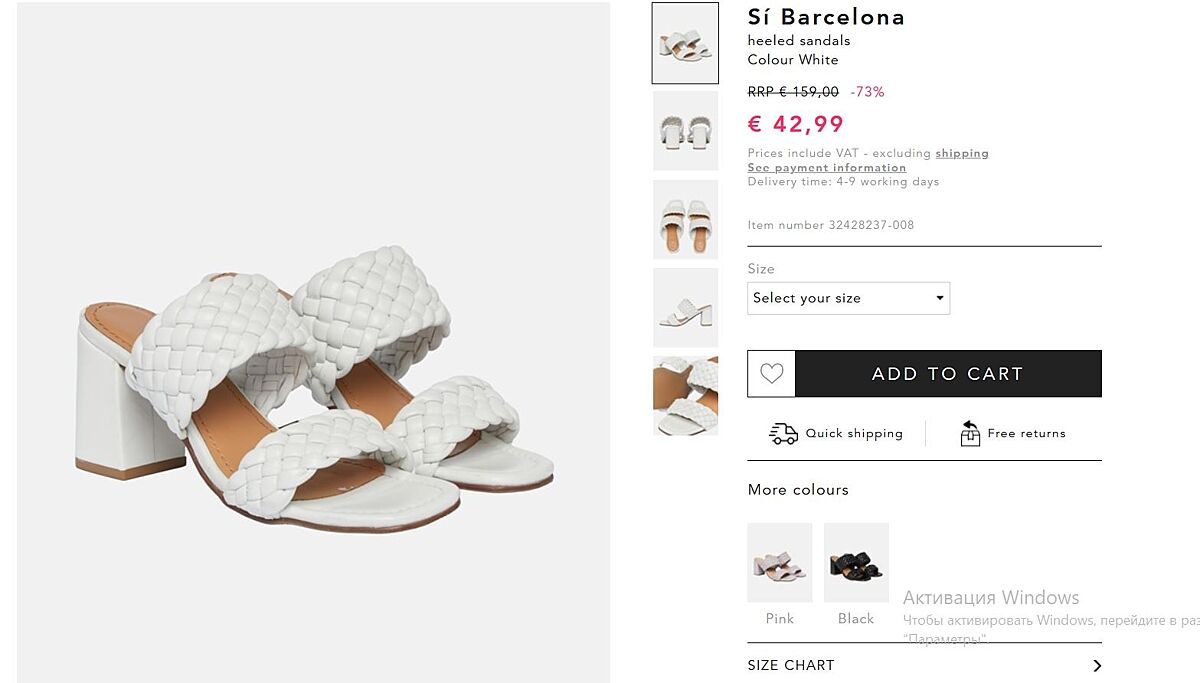
Task: Click the Size Chart label
Action: click(790, 666)
